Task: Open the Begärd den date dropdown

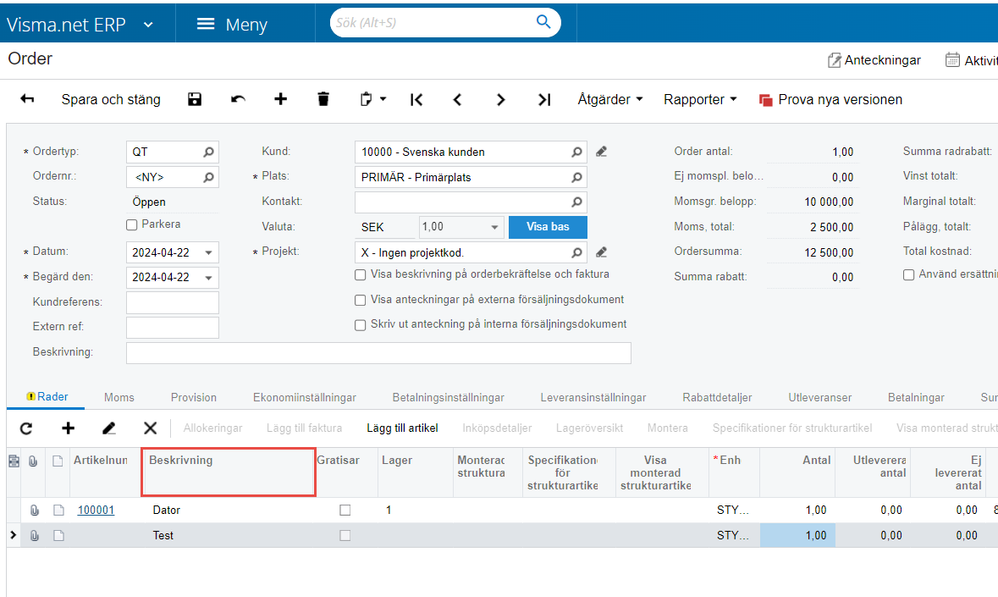Action: [x=209, y=278]
